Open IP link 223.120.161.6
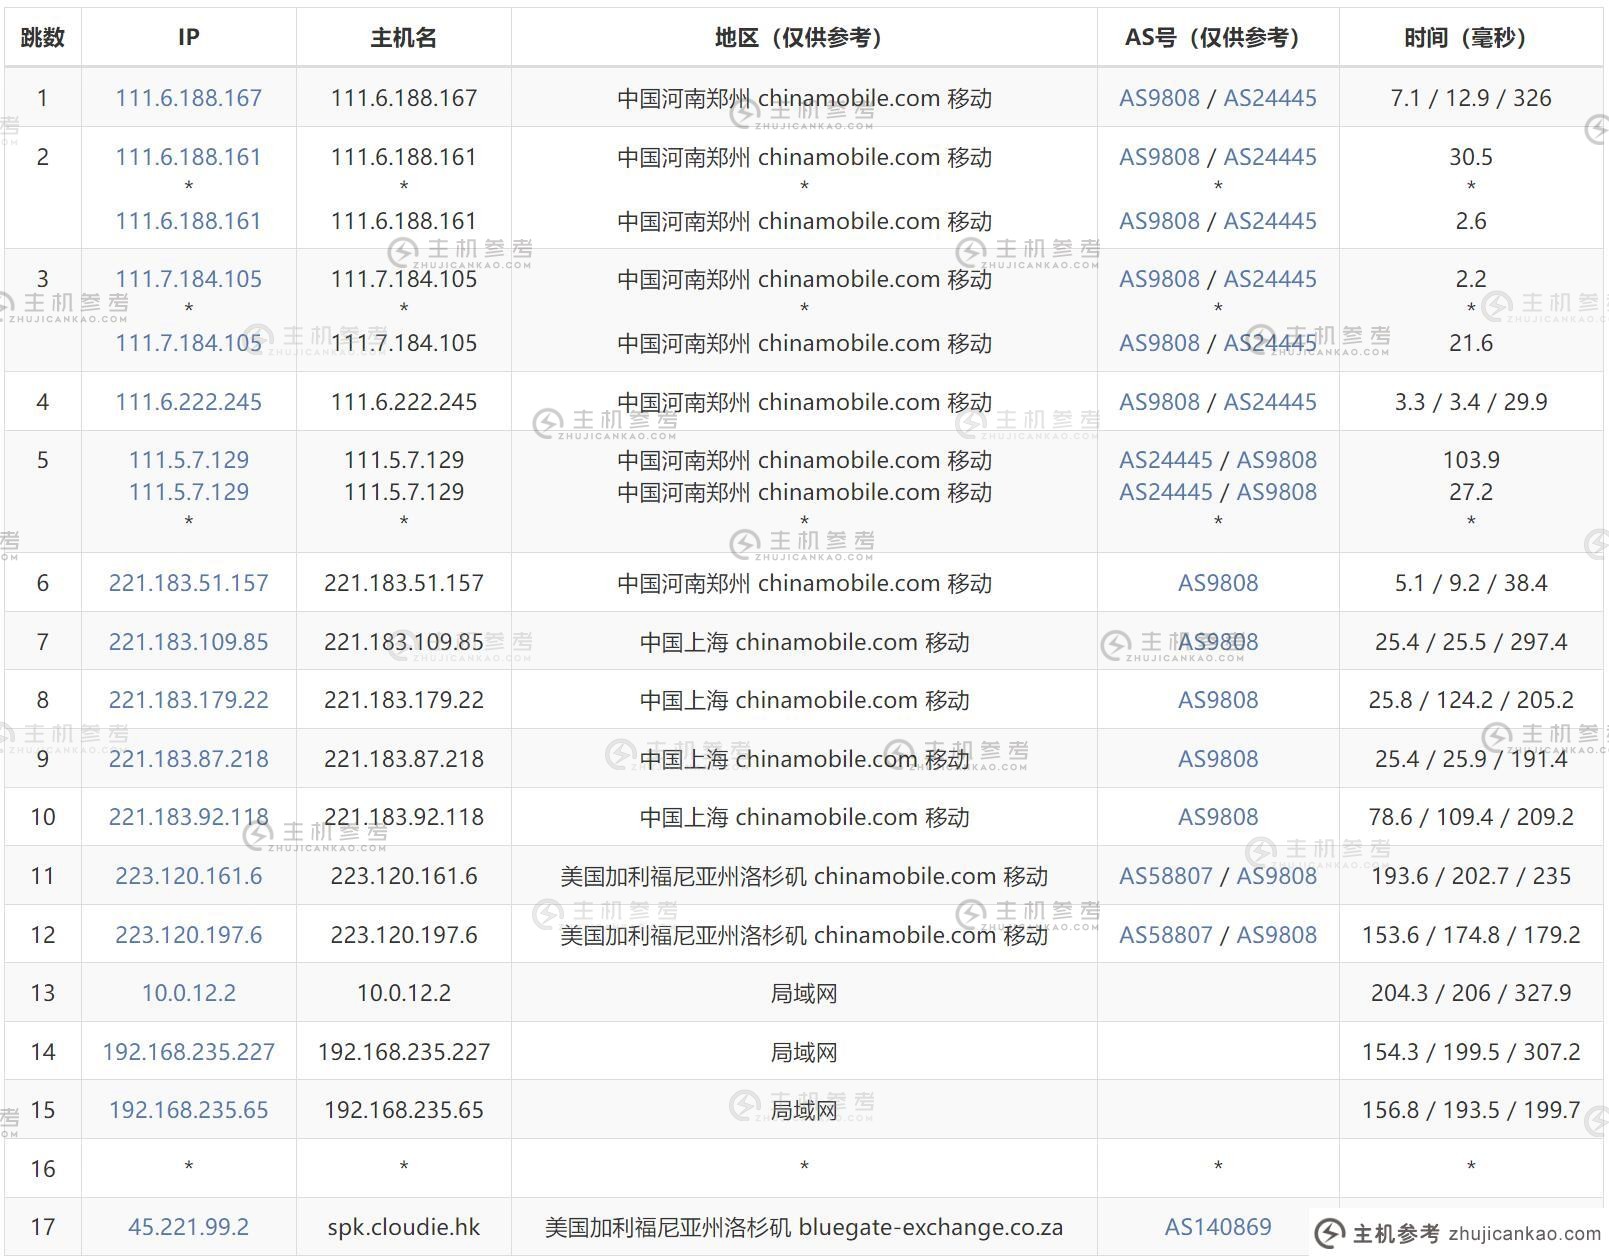Viewport: 1609px width, 1258px height. [188, 876]
